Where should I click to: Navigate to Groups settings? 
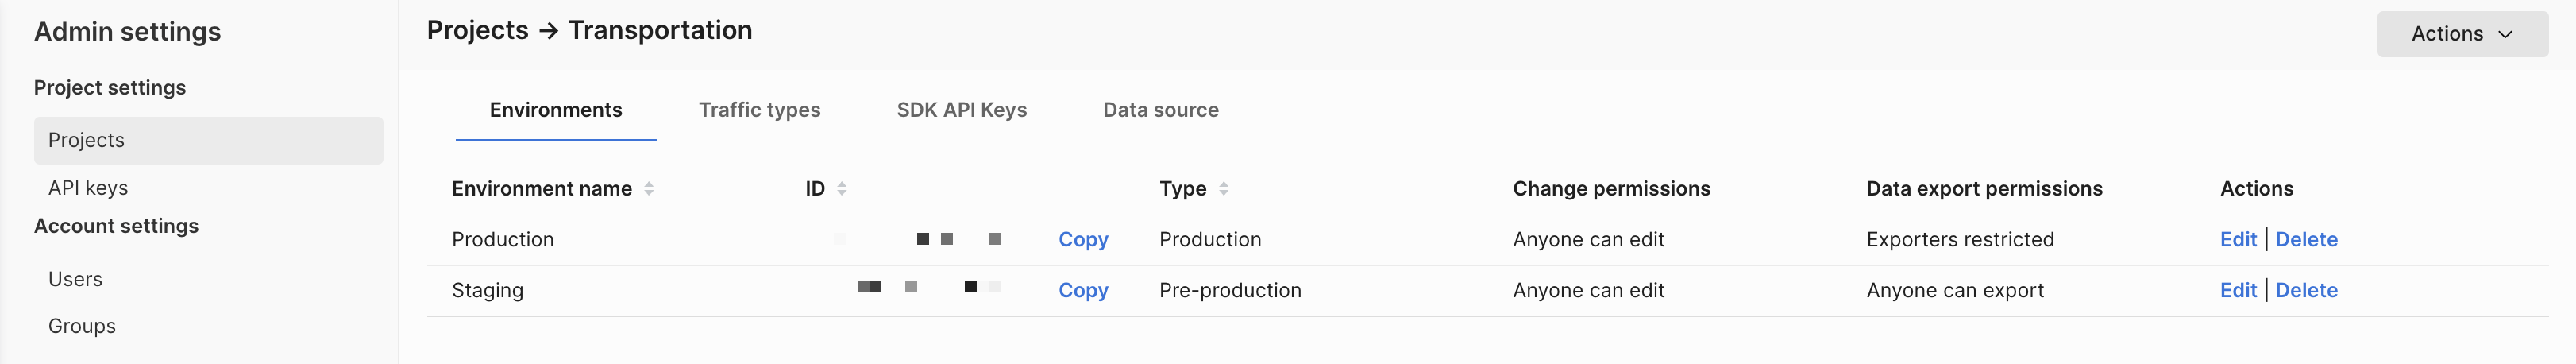coord(82,327)
